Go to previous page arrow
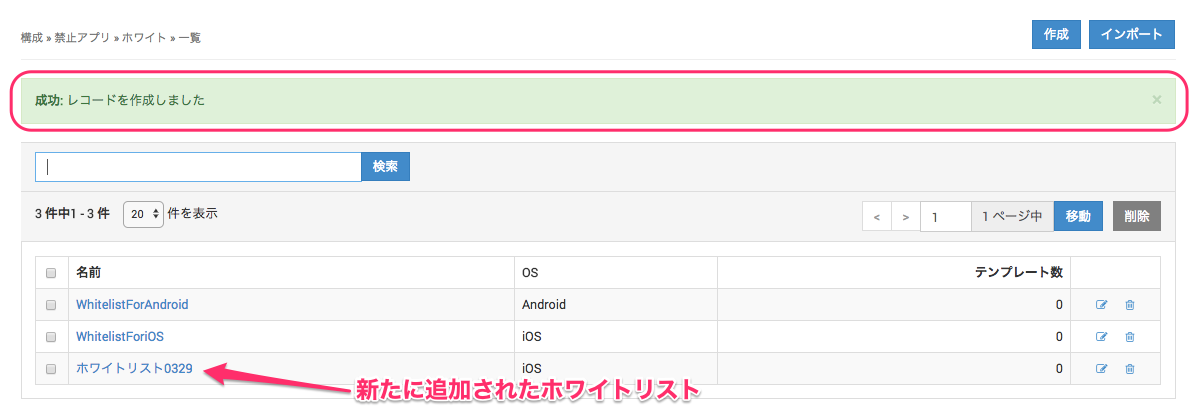The height and width of the screenshot is (416, 1197). (876, 216)
